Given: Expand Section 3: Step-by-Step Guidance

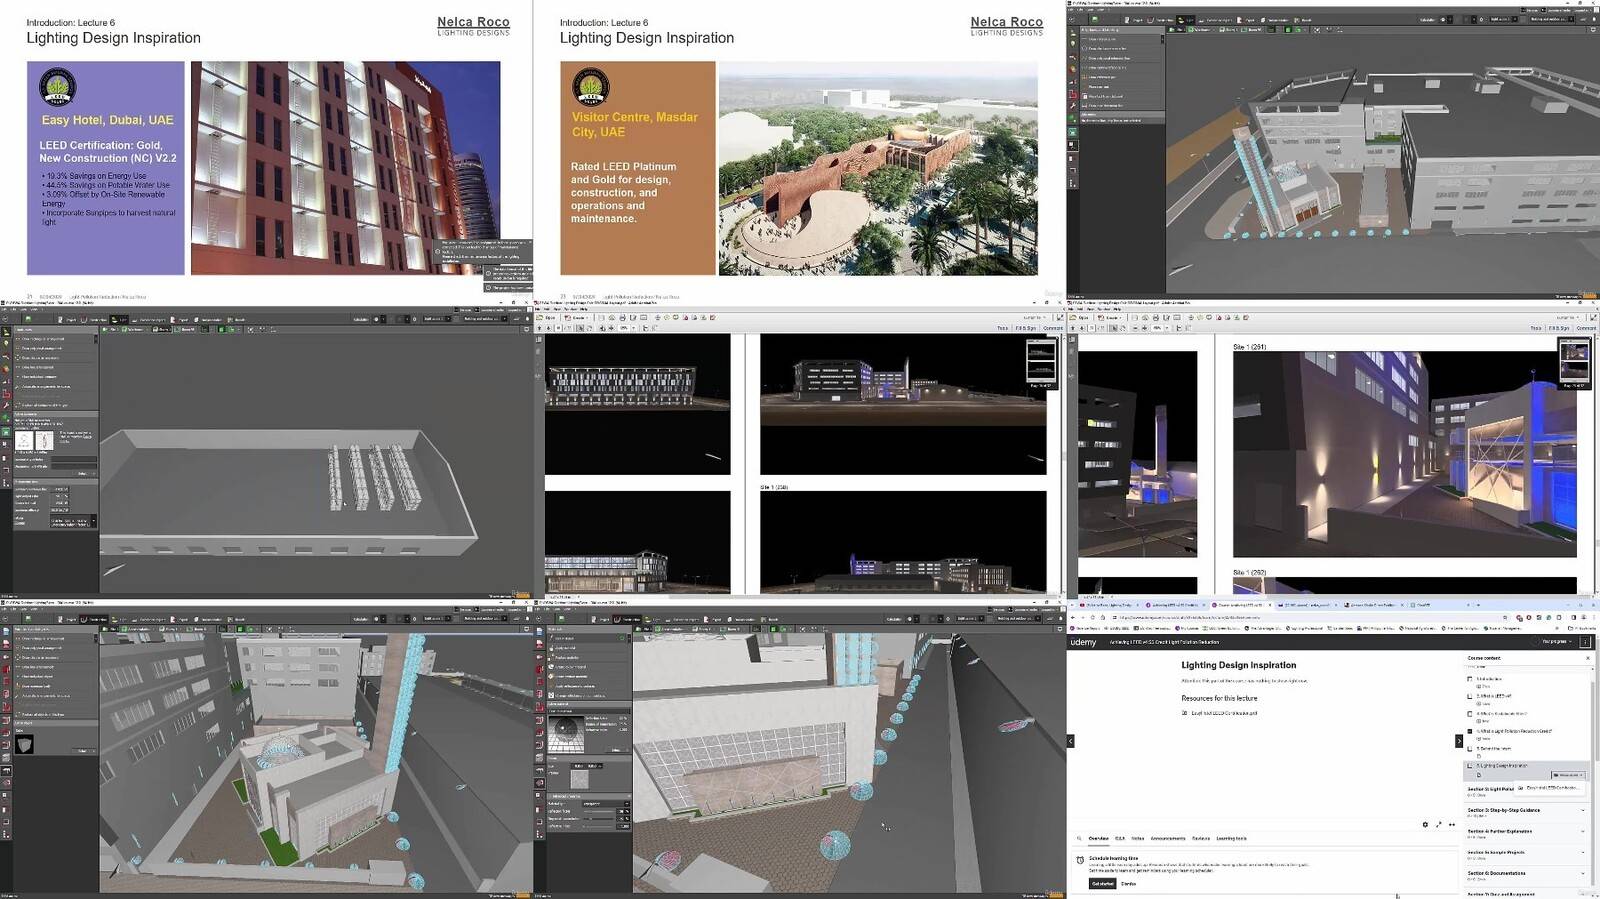Looking at the screenshot, I should tap(1525, 812).
